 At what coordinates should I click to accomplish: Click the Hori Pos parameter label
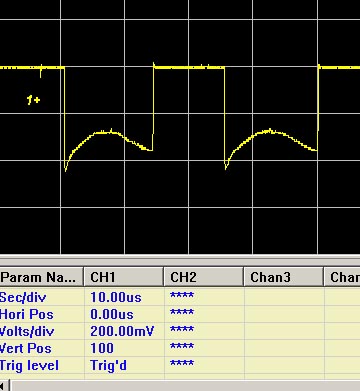[x=26, y=314]
